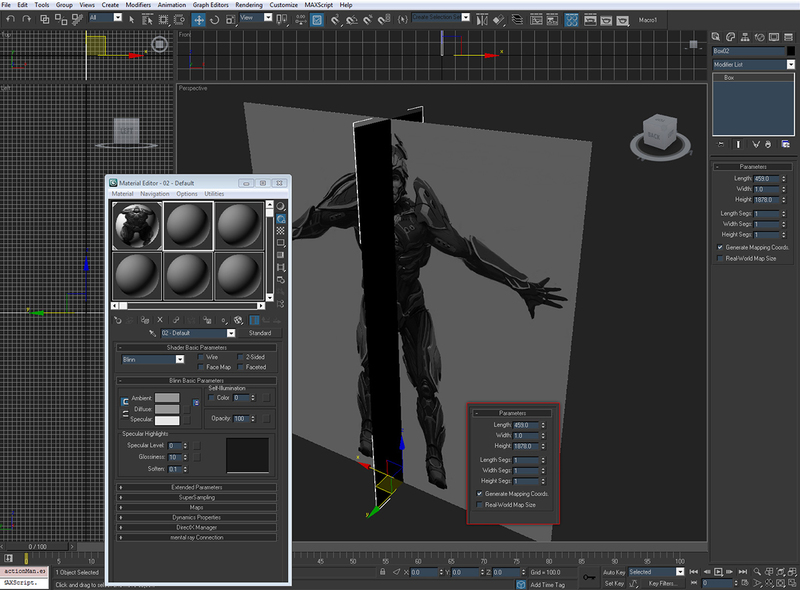The image size is (800, 590).
Task: Click the ViewCube in Perspective viewport
Action: (x=660, y=133)
